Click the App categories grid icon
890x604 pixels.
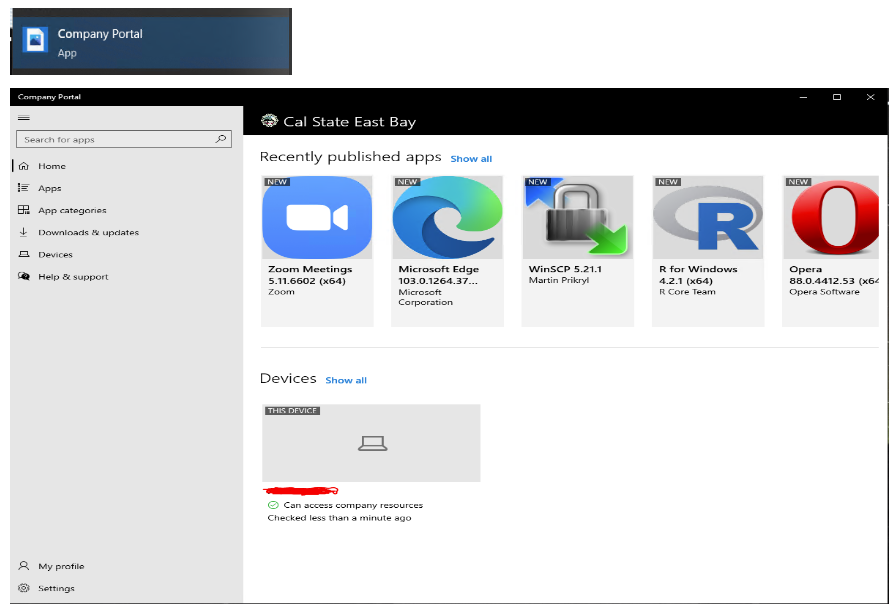23,210
